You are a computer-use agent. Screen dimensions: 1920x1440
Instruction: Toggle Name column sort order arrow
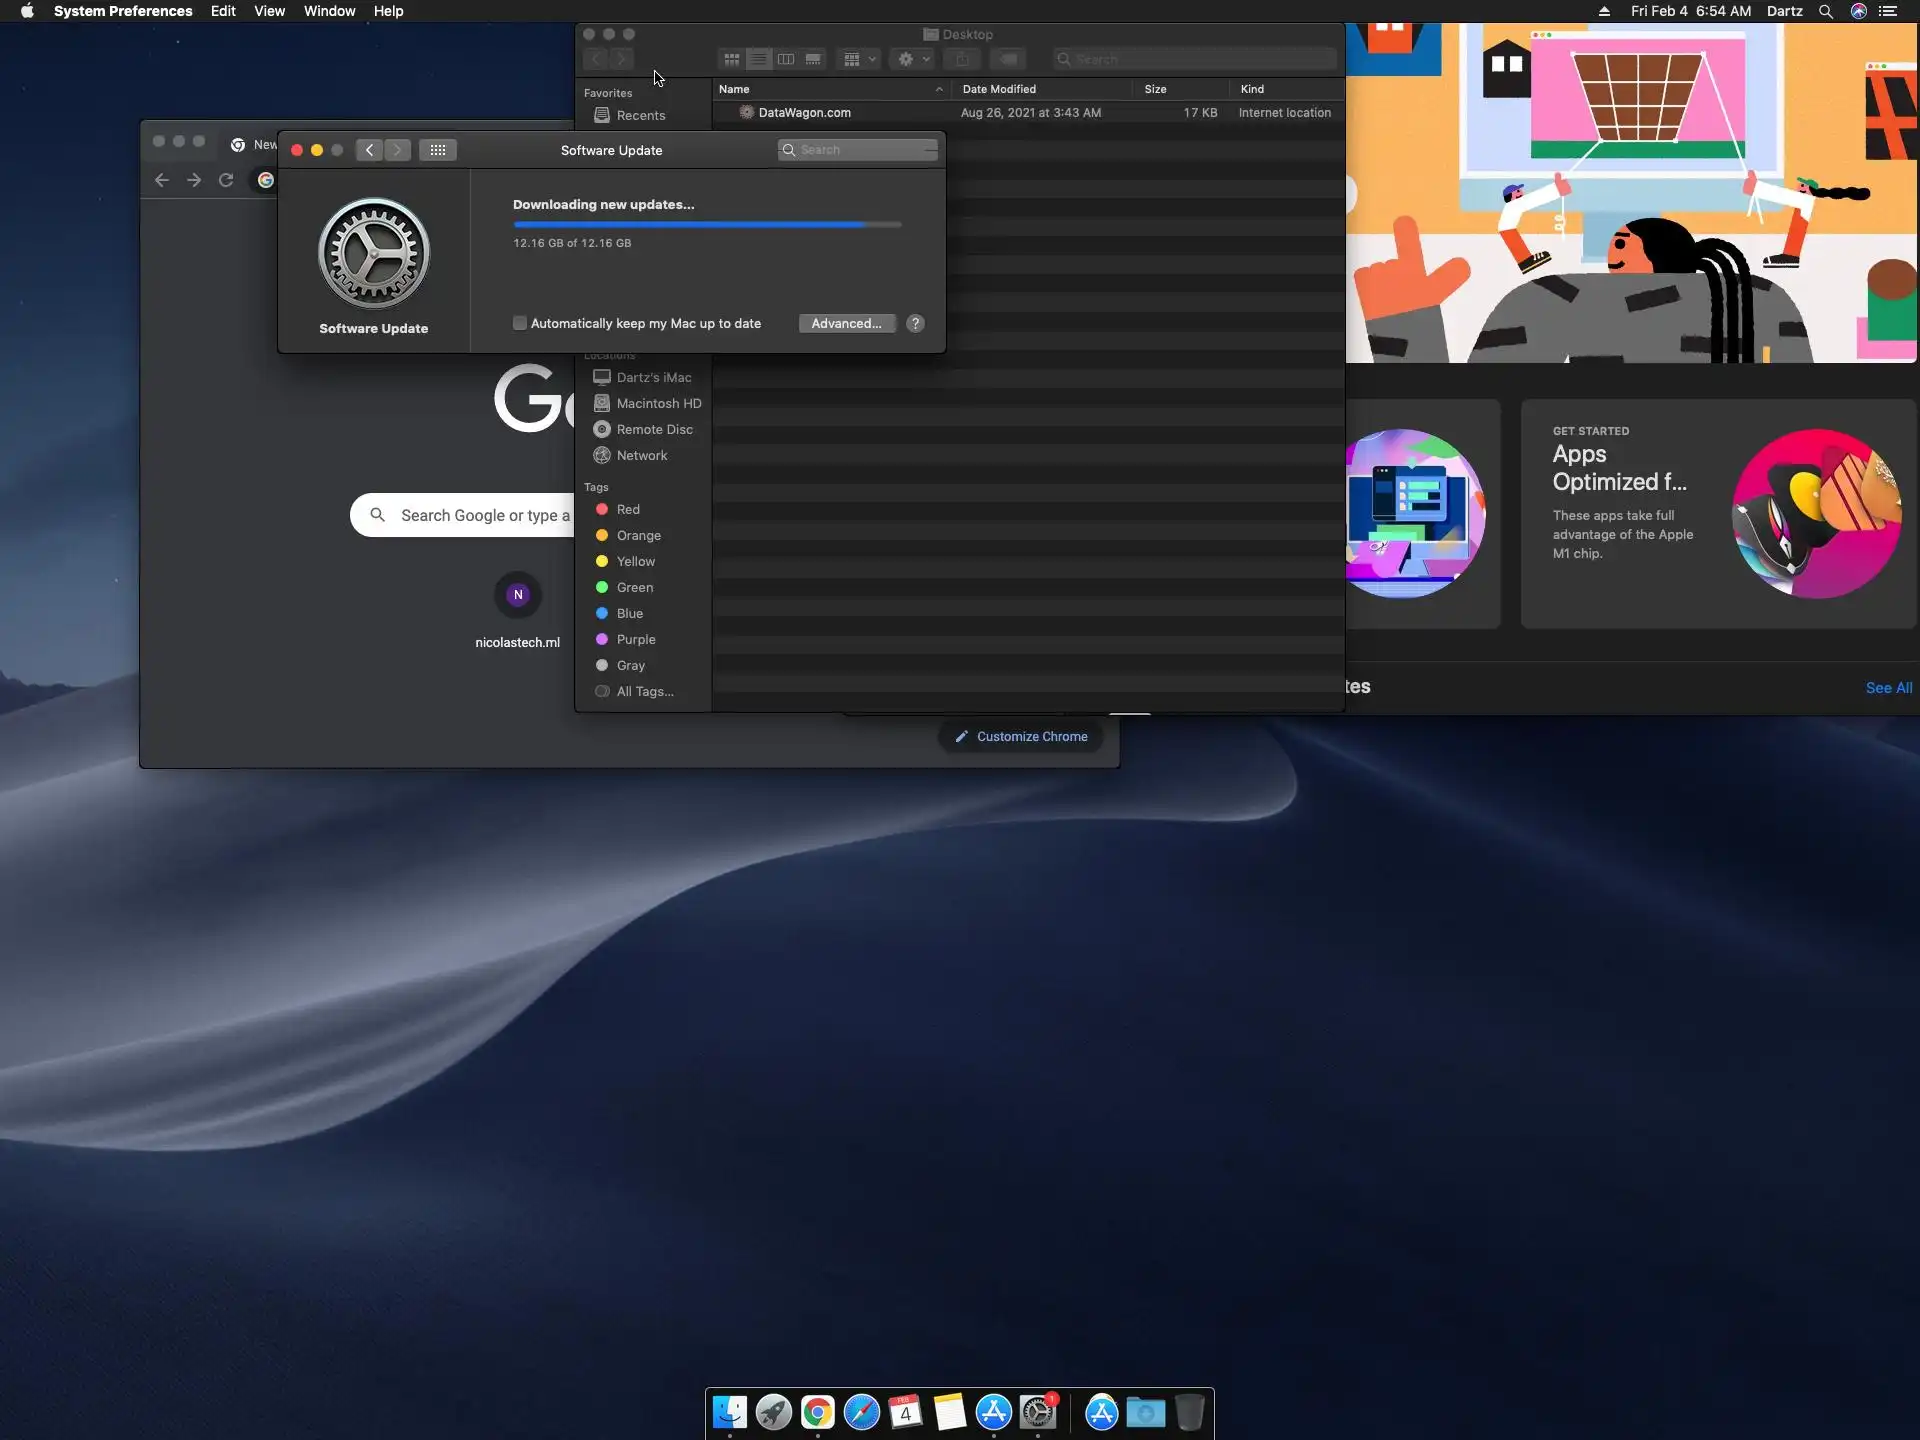(939, 89)
